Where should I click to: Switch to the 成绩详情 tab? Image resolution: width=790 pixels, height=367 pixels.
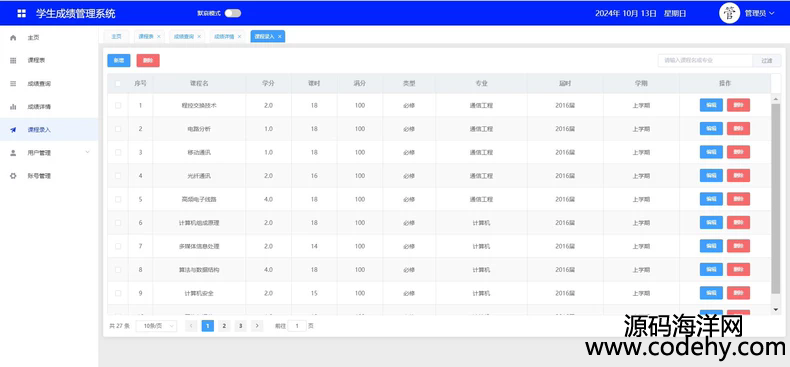tap(225, 36)
